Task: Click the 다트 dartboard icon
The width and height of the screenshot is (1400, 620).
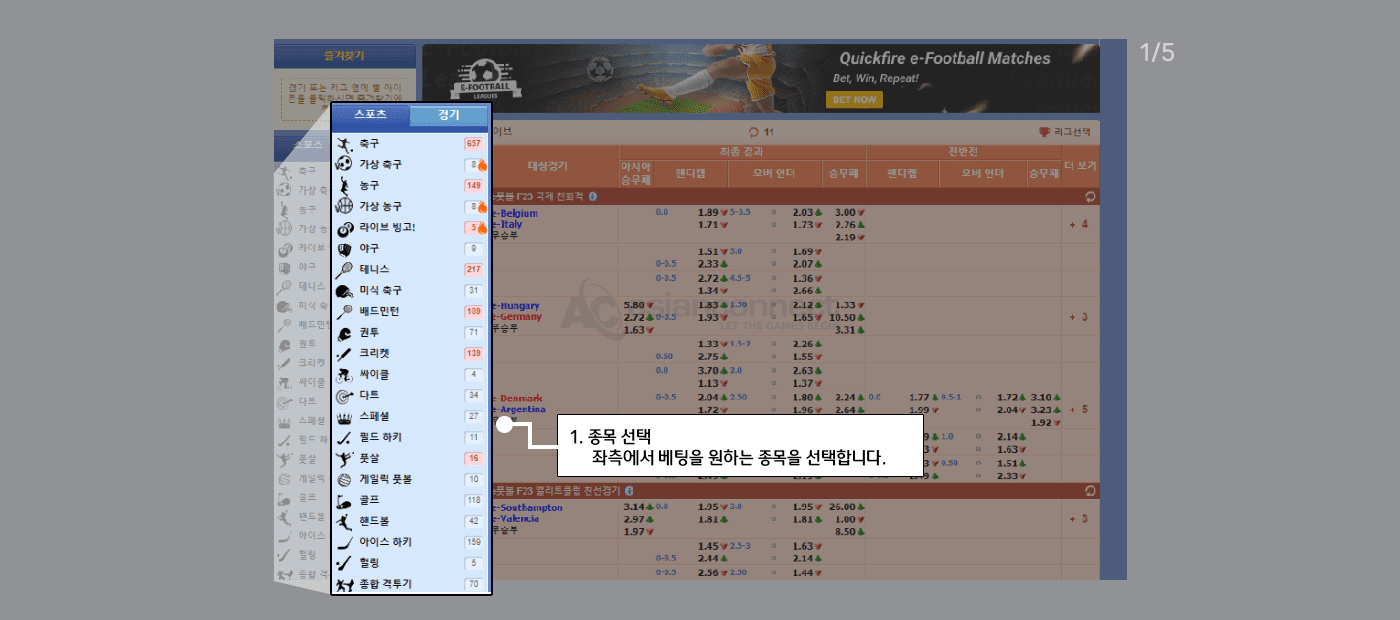Action: coord(344,396)
